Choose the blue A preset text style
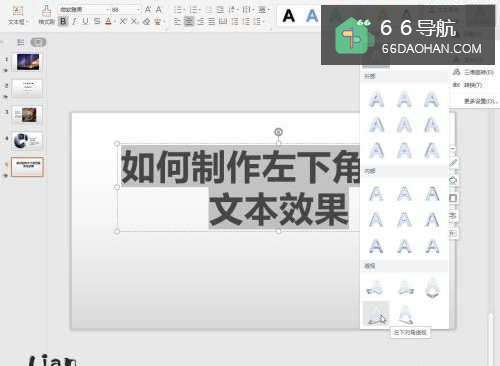500x366 pixels. tap(312, 16)
